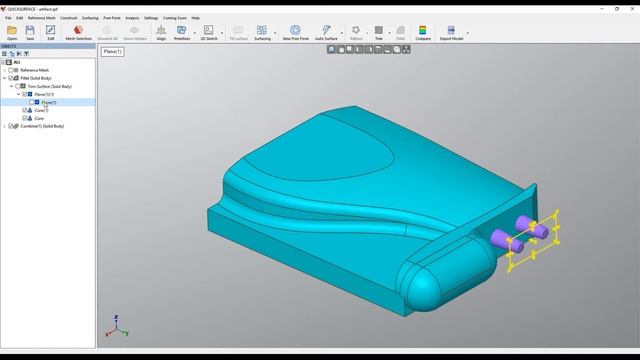Click the Fillet toolbar icon
The height and width of the screenshot is (360, 640).
(x=400, y=30)
